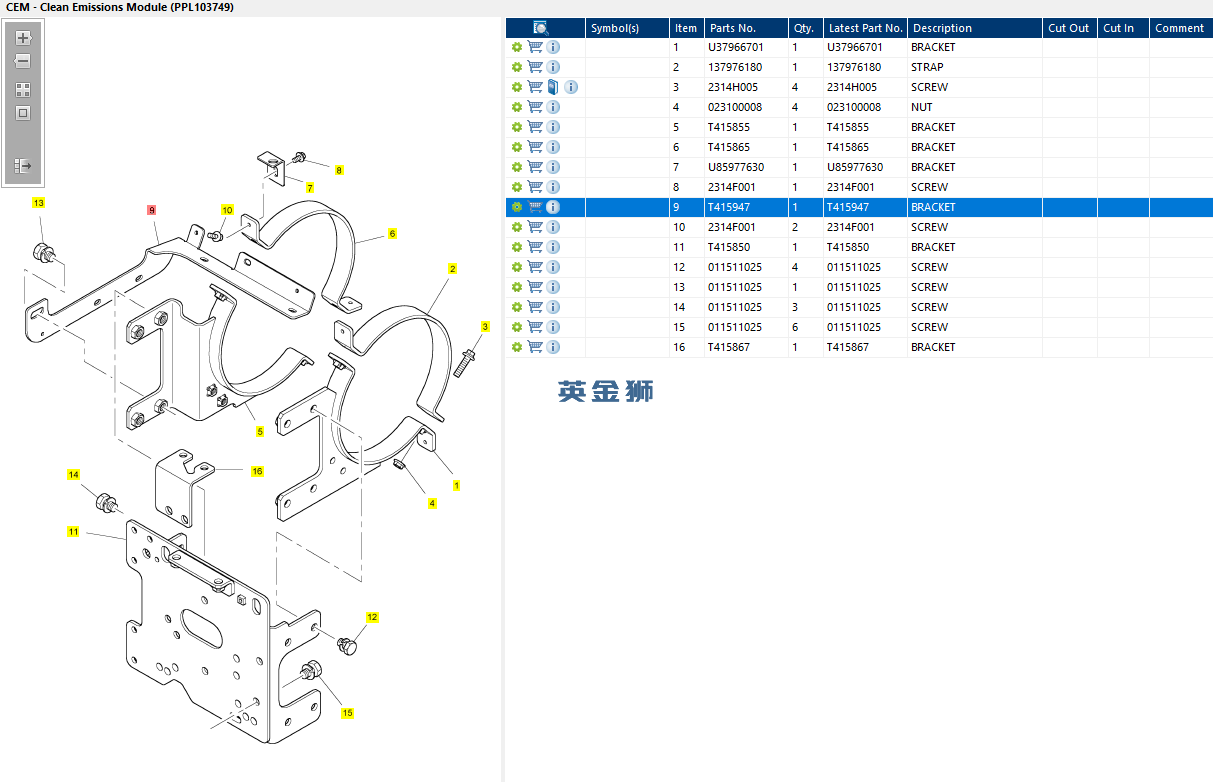Show info for item 12 screw
This screenshot has height=782, width=1213.
click(x=553, y=267)
